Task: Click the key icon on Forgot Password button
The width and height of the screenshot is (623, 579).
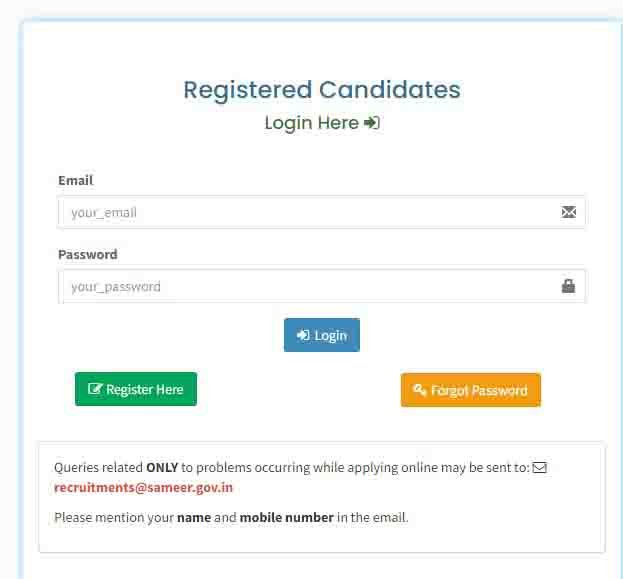Action: pyautogui.click(x=420, y=389)
